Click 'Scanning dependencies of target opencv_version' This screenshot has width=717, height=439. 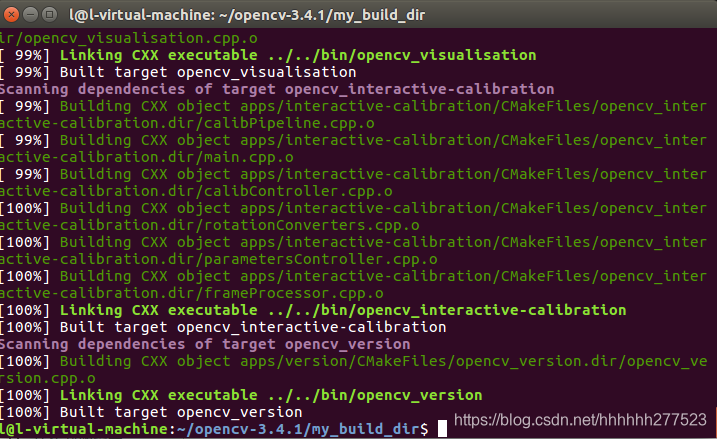[205, 344]
